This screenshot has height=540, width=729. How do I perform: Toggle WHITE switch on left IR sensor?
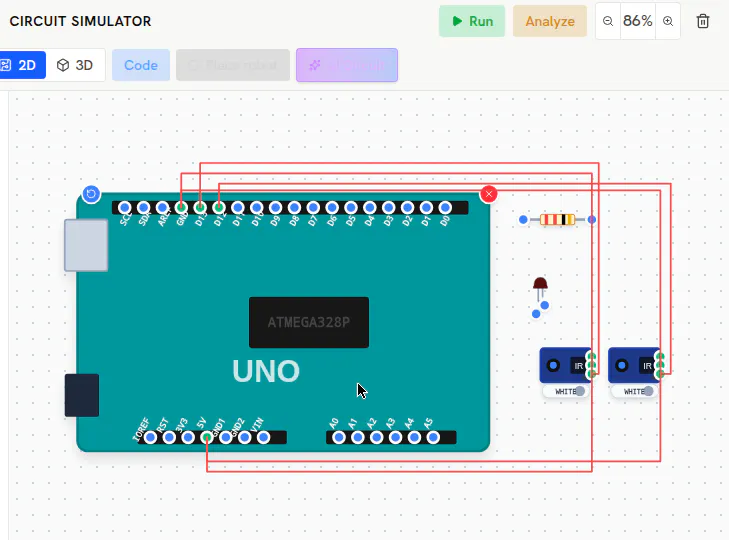click(x=566, y=391)
